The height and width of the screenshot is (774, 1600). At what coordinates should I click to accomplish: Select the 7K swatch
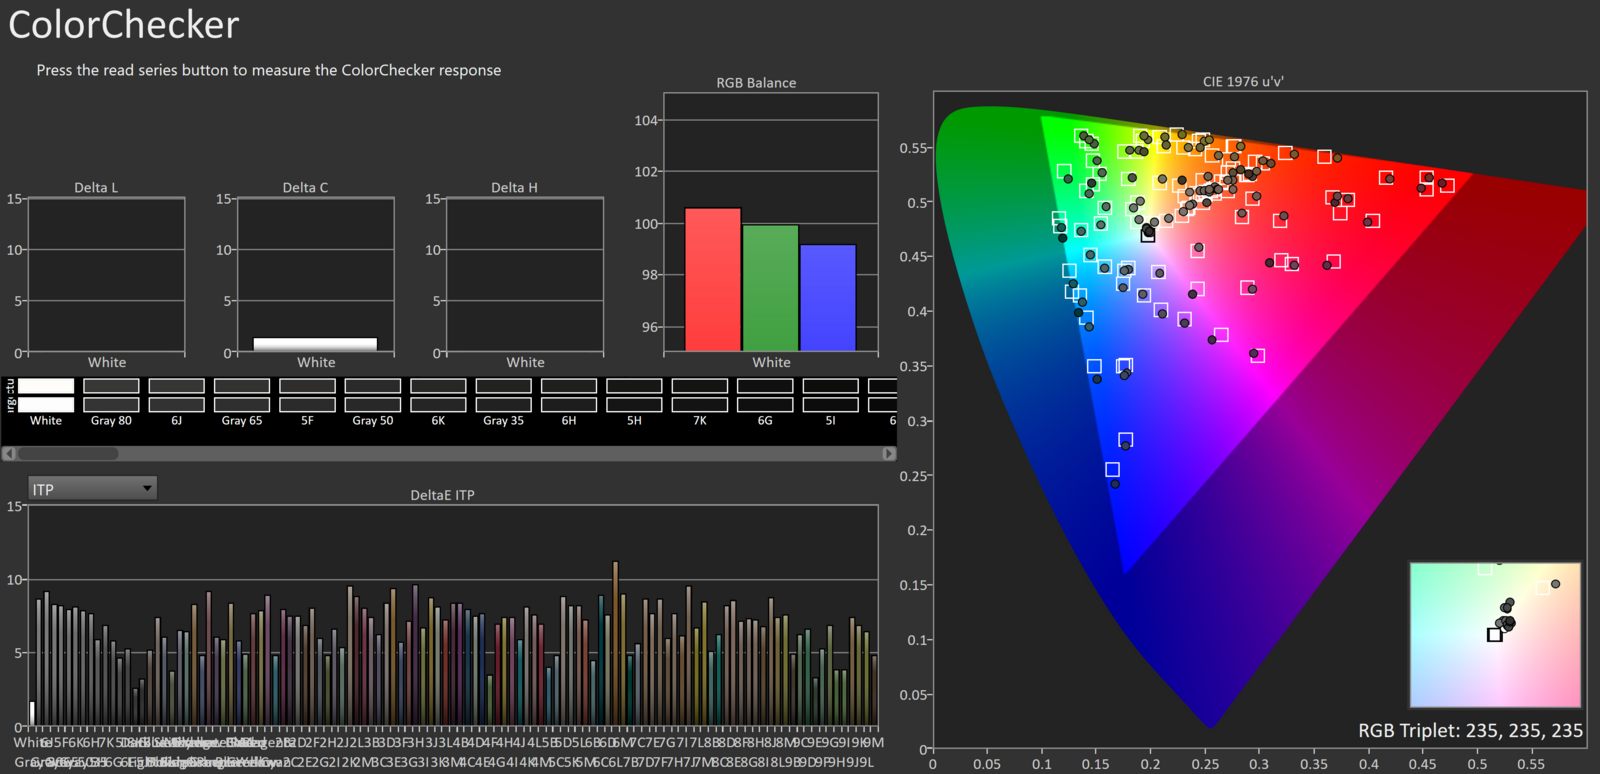(x=700, y=395)
